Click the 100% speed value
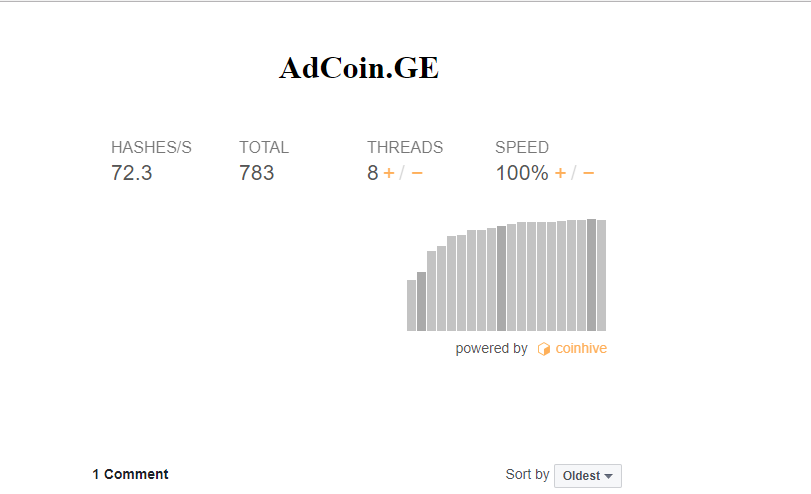Image resolution: width=811 pixels, height=494 pixels. tap(522, 173)
